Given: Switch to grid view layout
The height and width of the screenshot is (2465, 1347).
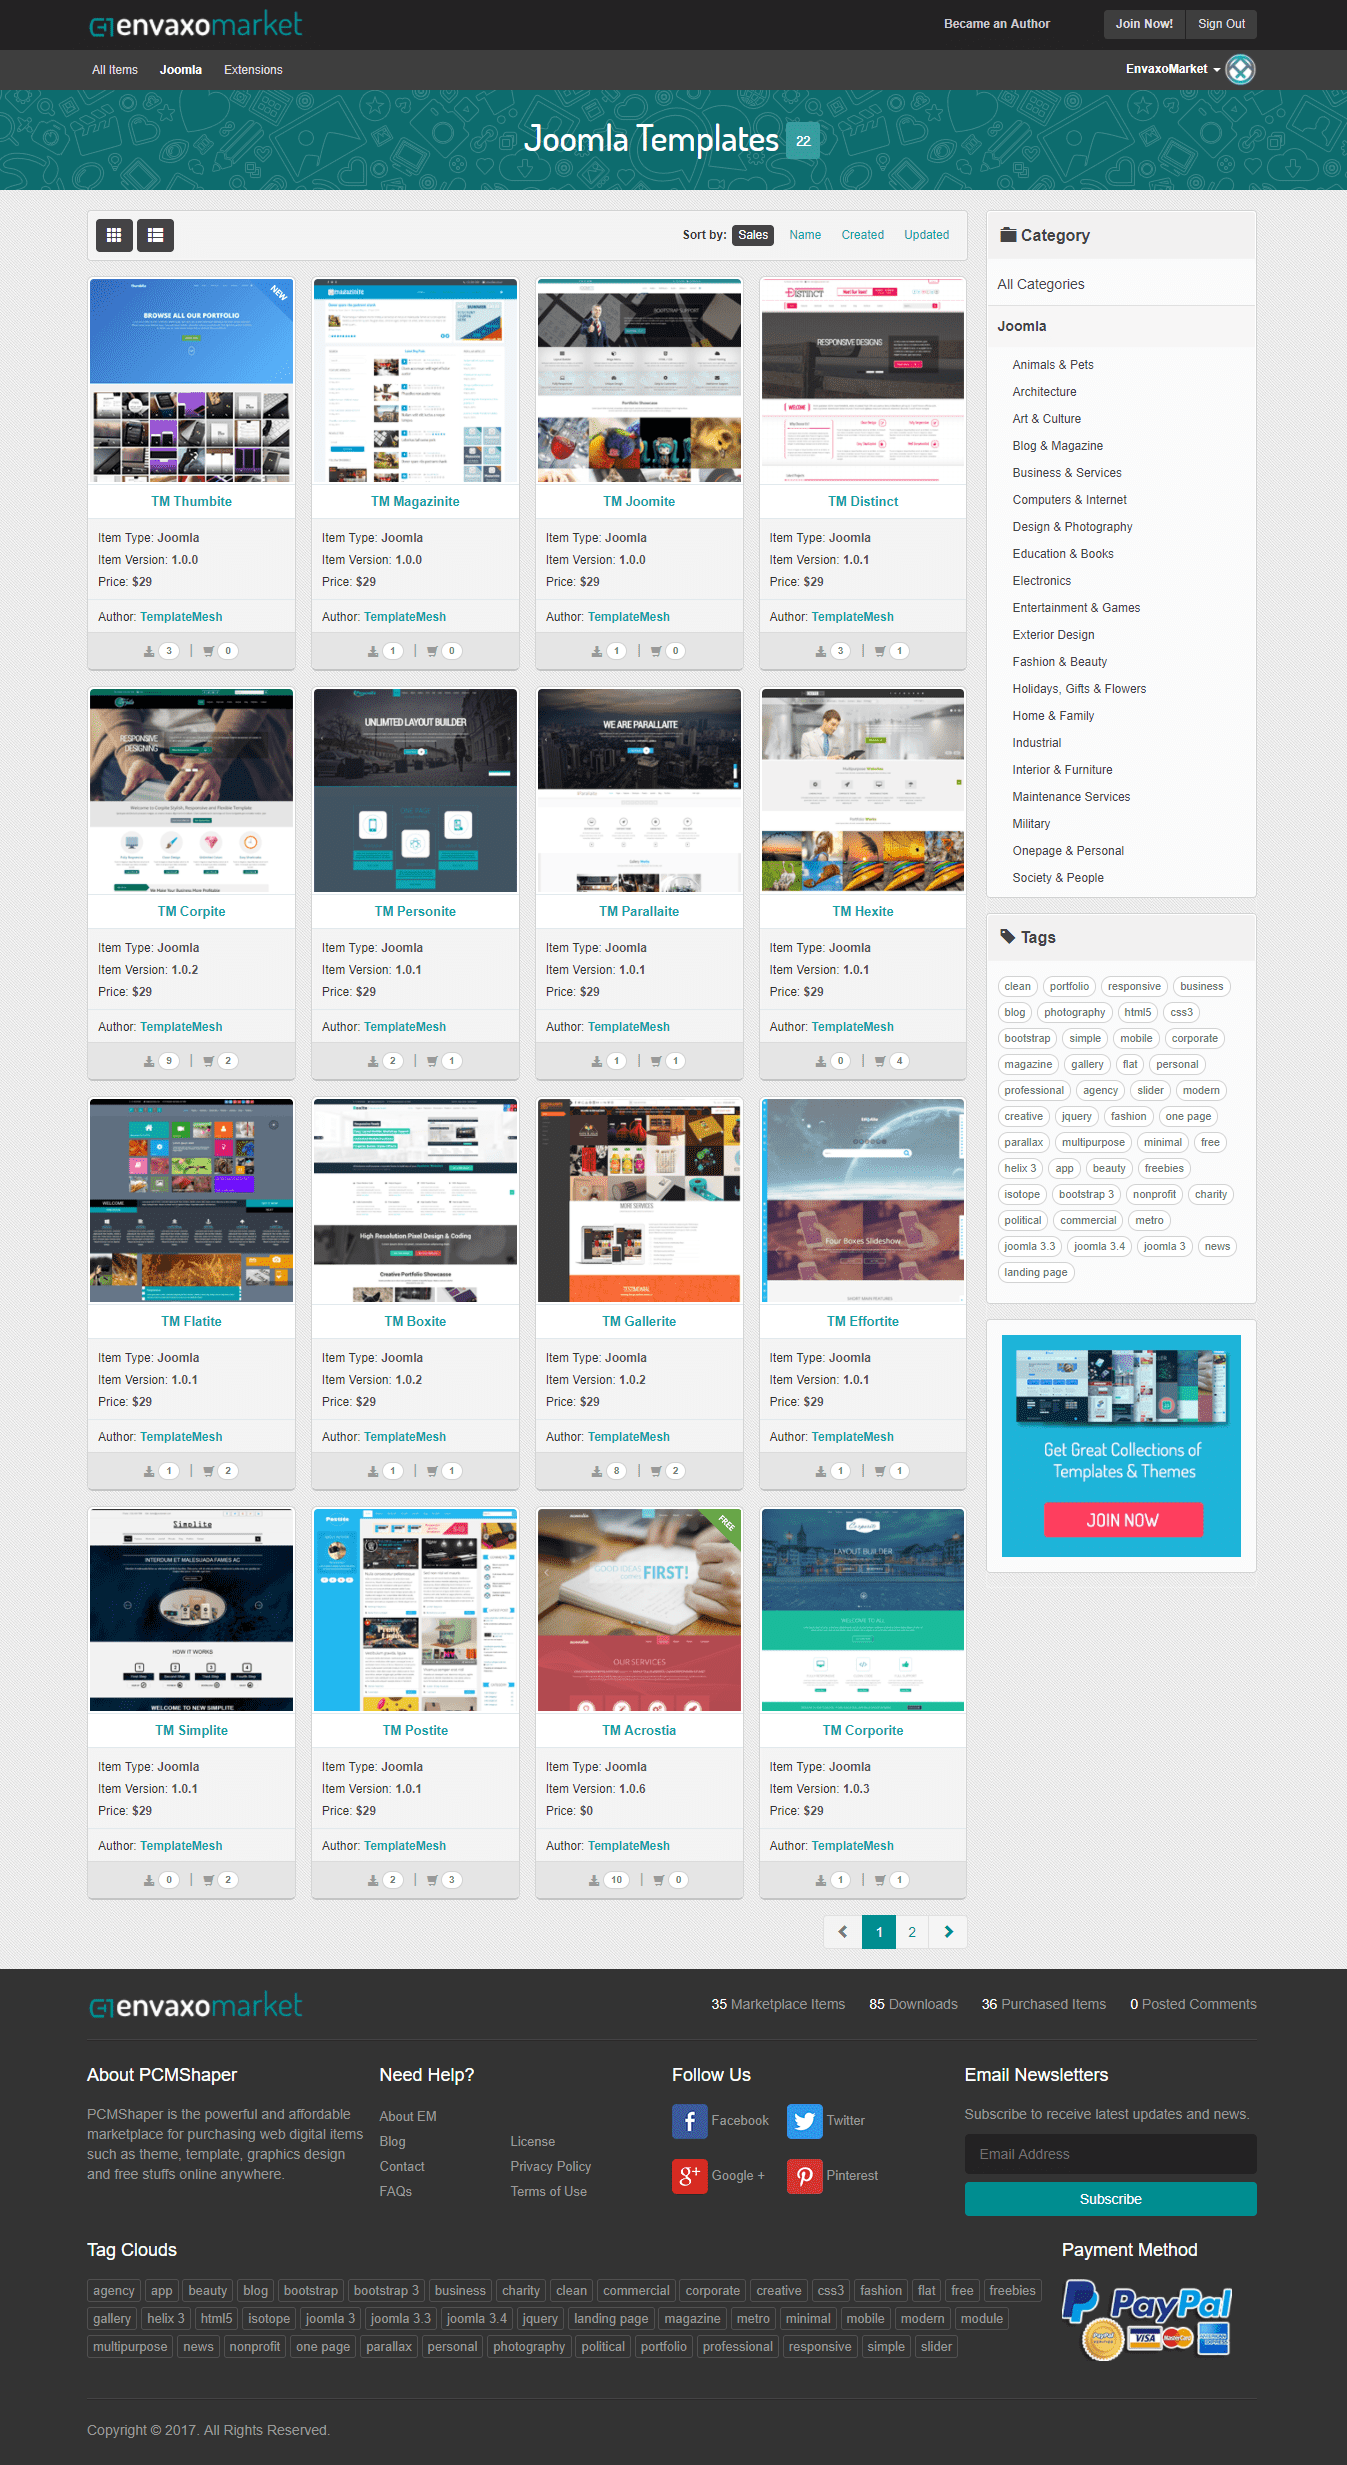Looking at the screenshot, I should [x=114, y=235].
